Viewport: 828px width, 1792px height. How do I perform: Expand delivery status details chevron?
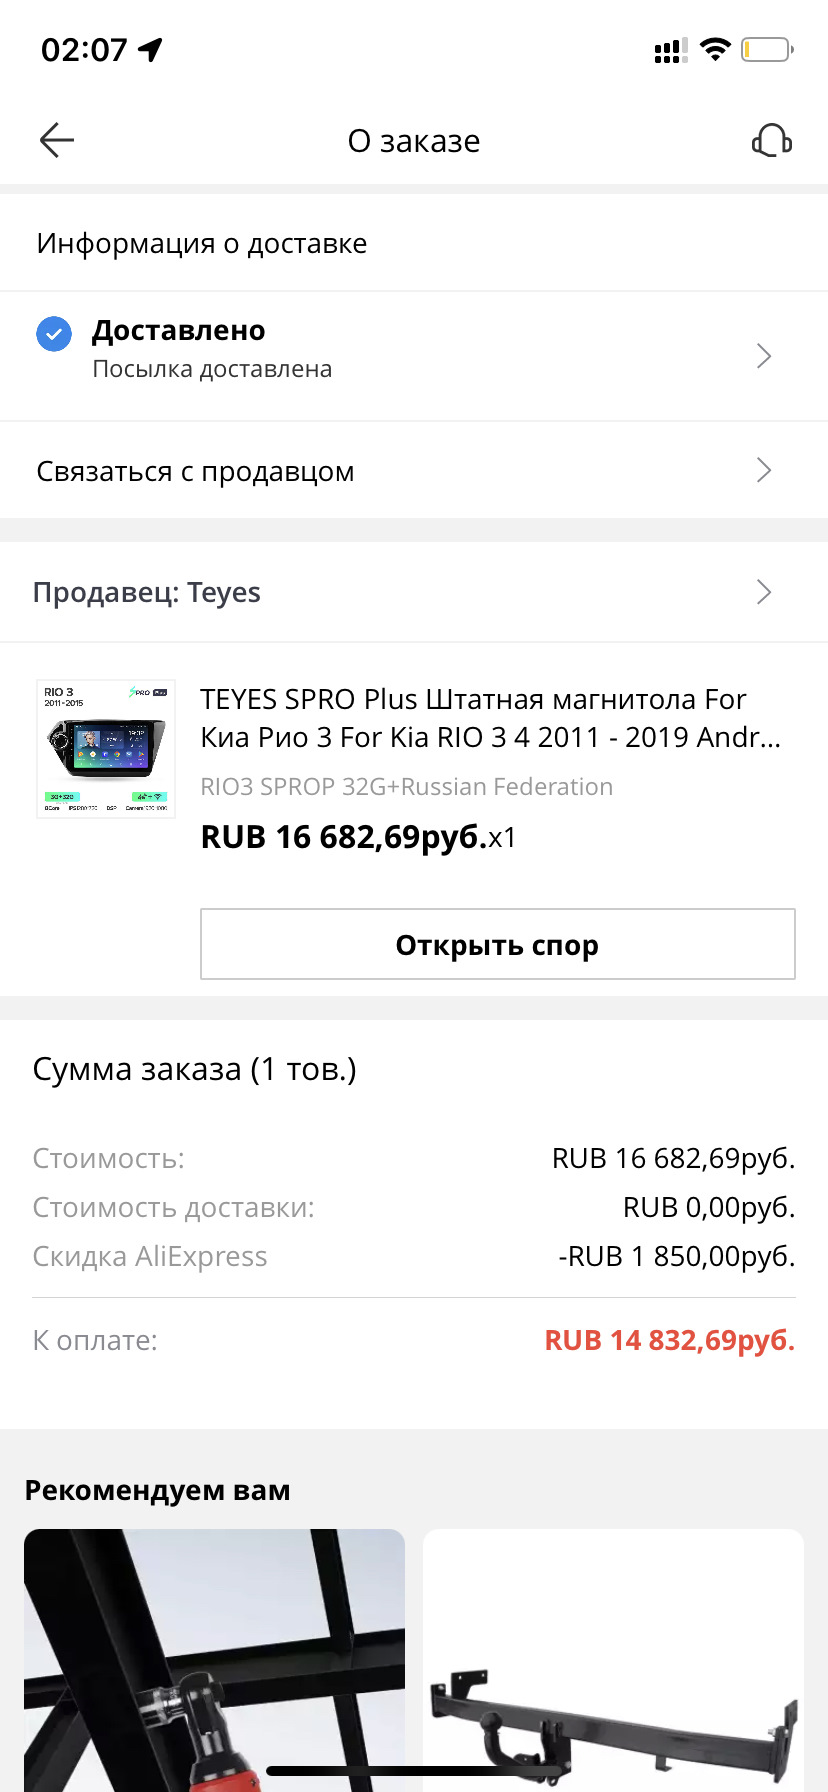pos(764,356)
